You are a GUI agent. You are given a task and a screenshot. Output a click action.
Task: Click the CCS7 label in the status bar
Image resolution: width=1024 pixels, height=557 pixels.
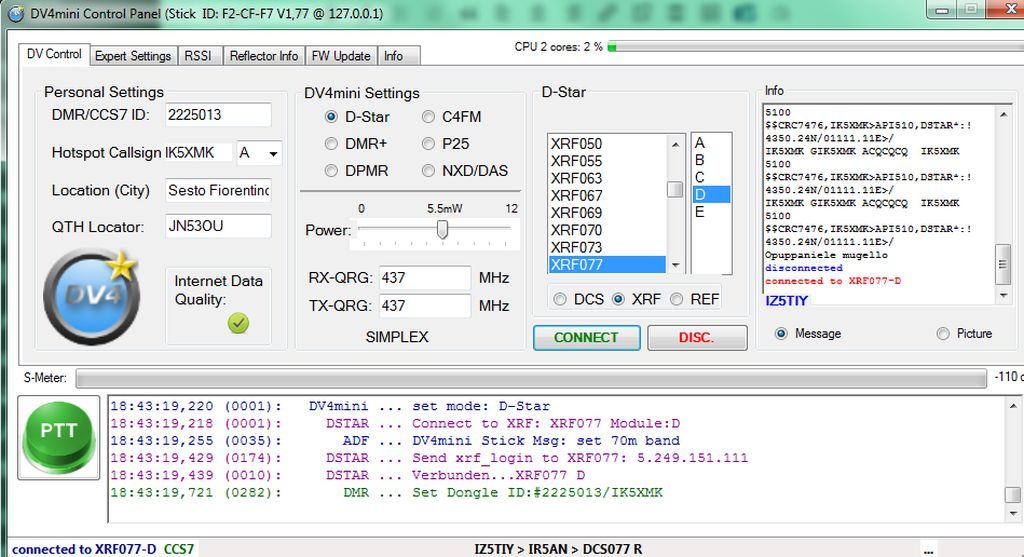click(179, 549)
